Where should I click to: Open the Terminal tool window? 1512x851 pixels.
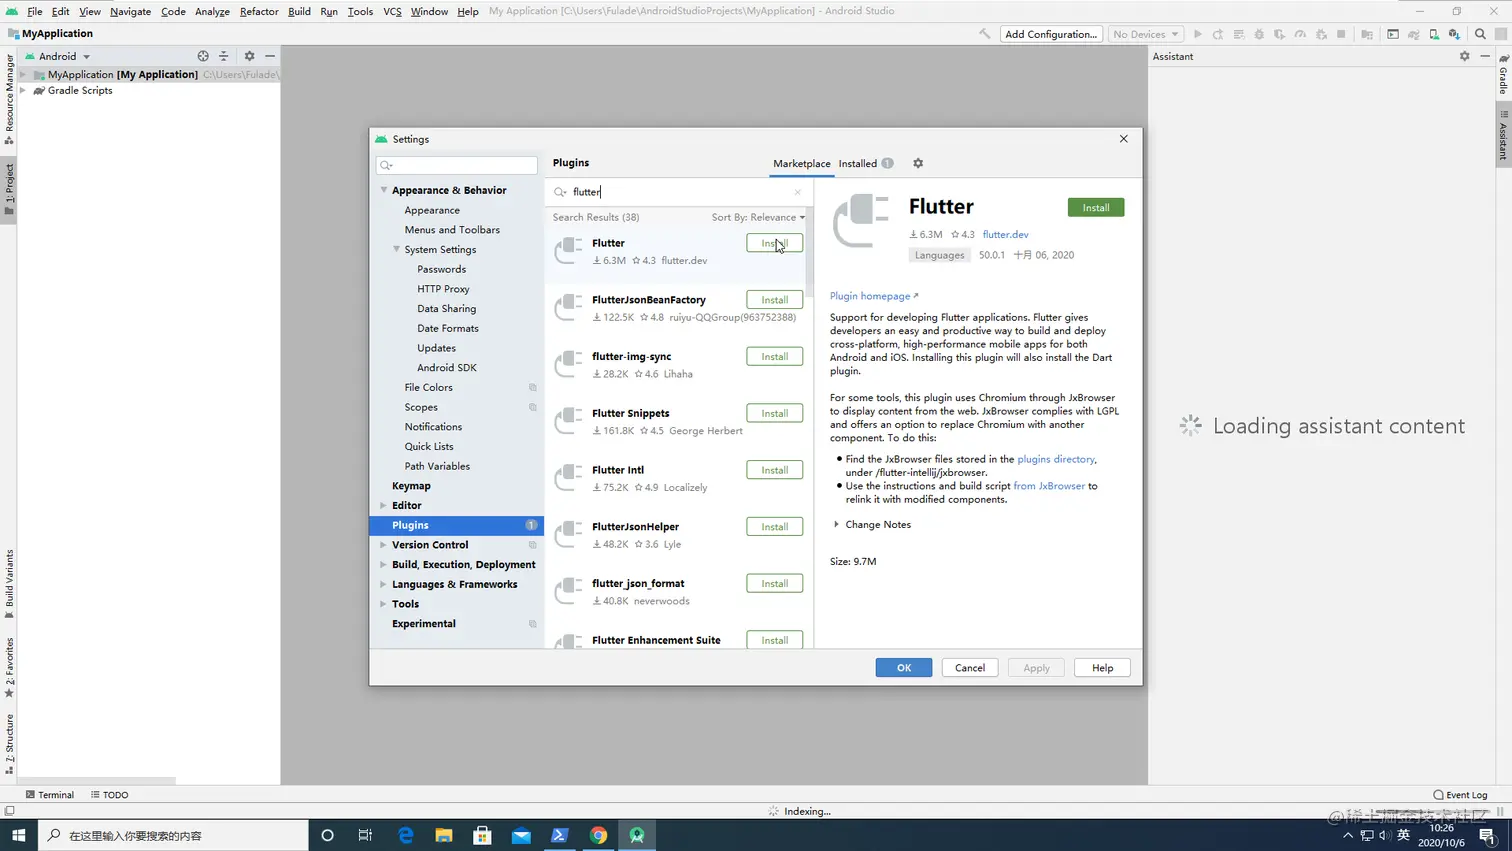click(x=55, y=794)
